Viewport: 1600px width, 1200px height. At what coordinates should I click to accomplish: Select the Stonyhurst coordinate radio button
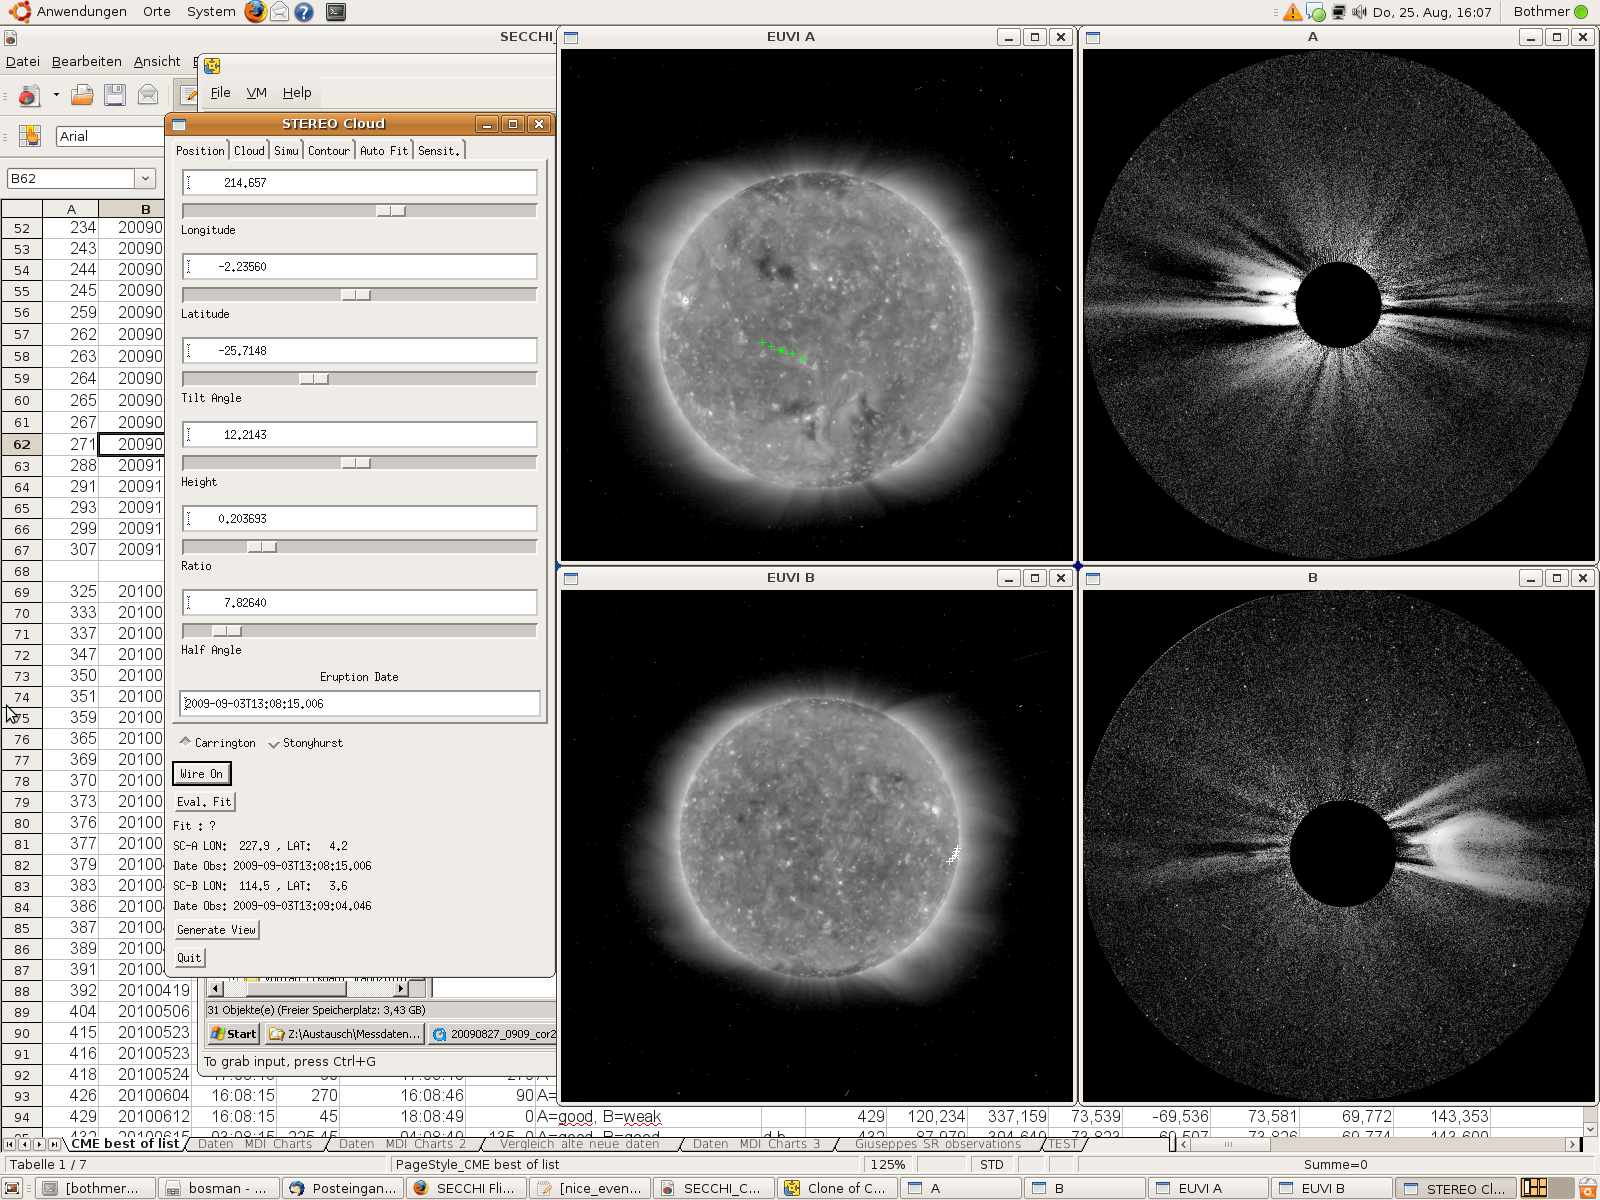pyautogui.click(x=305, y=743)
